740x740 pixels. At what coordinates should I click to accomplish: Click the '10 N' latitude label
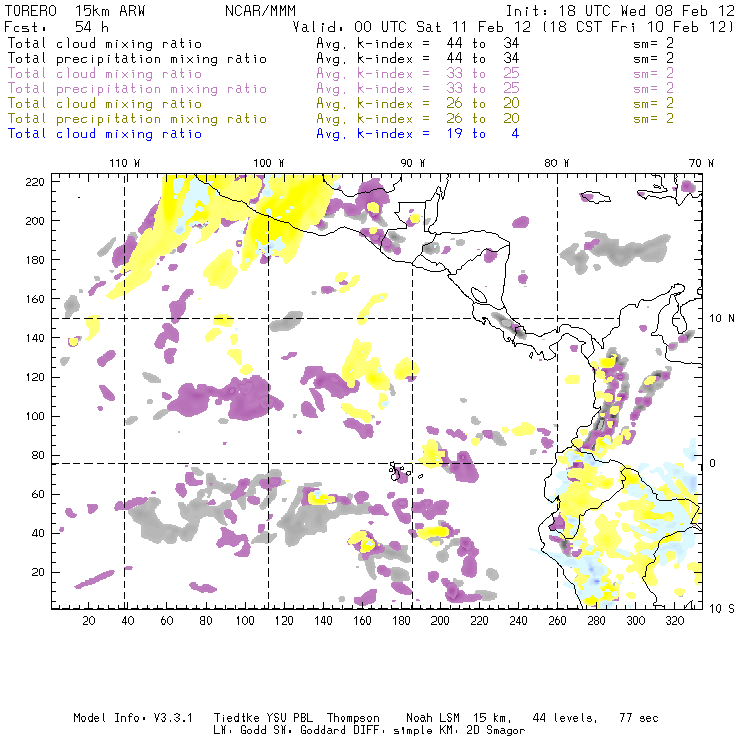(722, 319)
